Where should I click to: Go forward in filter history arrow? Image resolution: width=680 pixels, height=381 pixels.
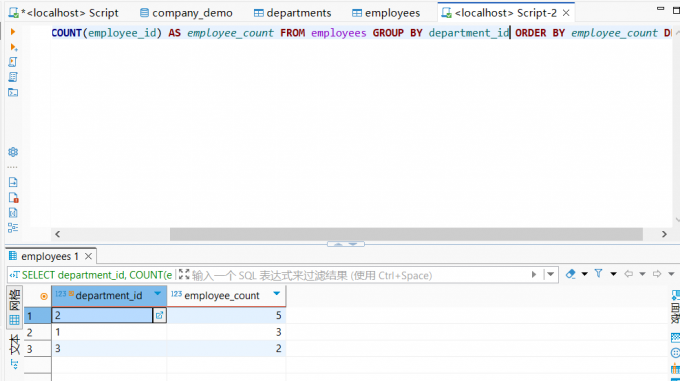tap(657, 274)
